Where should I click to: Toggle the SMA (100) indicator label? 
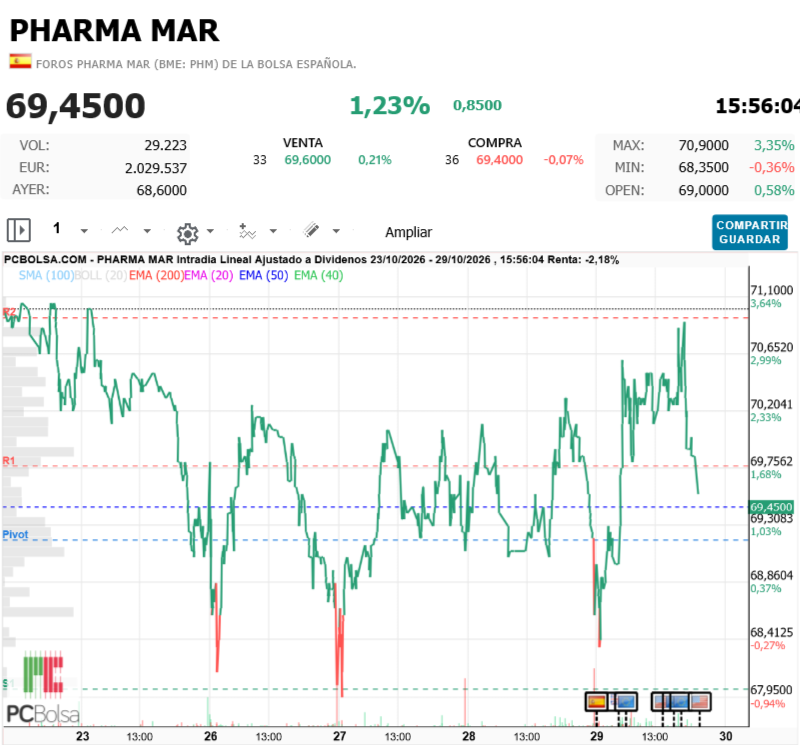tap(46, 276)
